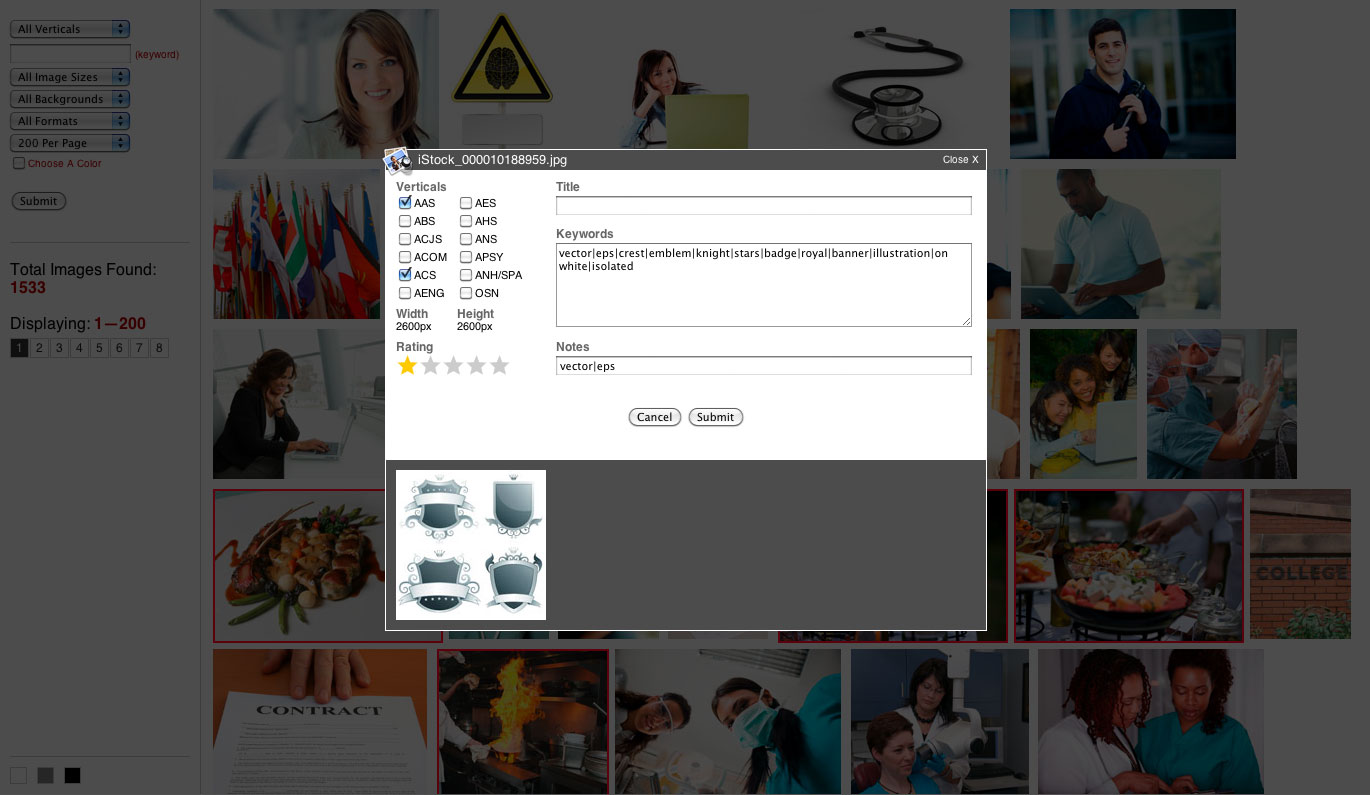Toggle the Choose A Color checkbox

[19, 163]
